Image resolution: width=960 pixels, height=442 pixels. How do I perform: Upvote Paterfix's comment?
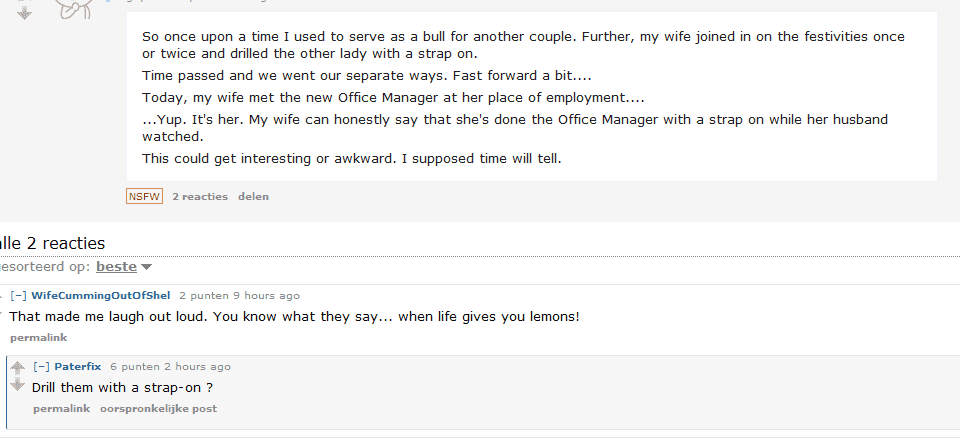tap(17, 368)
